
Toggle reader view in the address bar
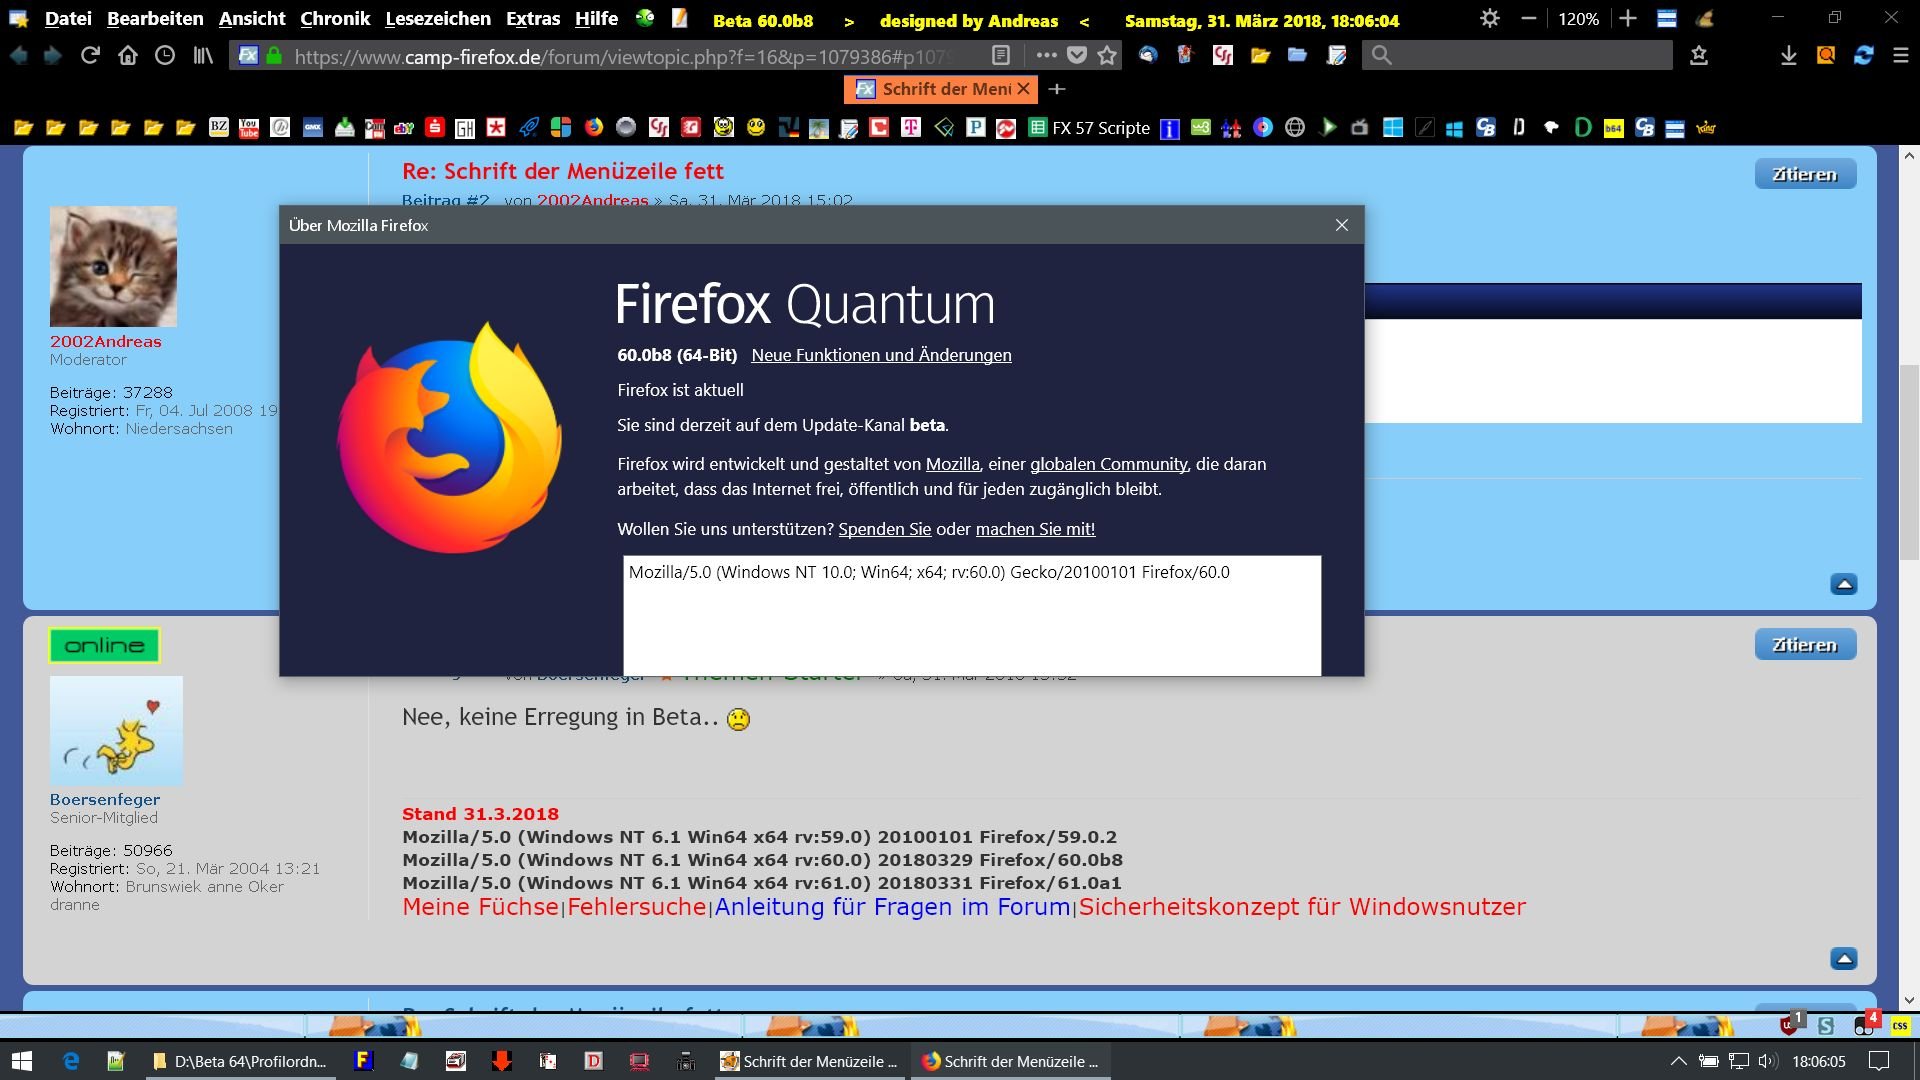1001,56
